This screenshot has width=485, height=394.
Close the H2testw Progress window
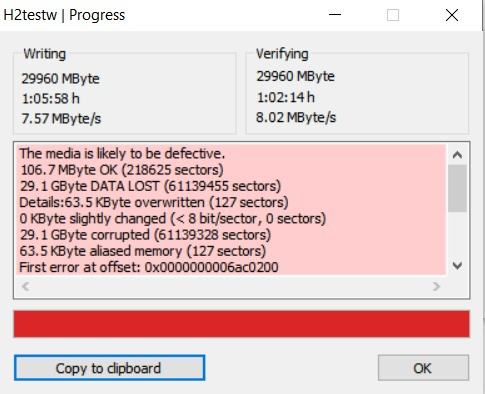[452, 15]
